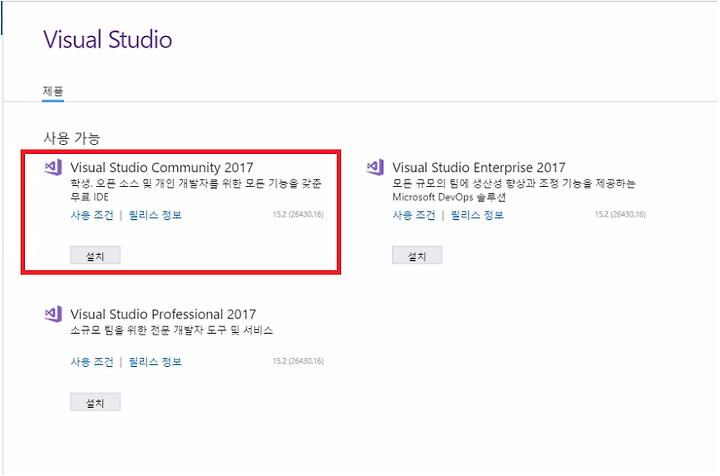Click the Professional version number 15.2 (26430.16)
Image resolution: width=720 pixels, height=476 pixels.
click(x=298, y=361)
